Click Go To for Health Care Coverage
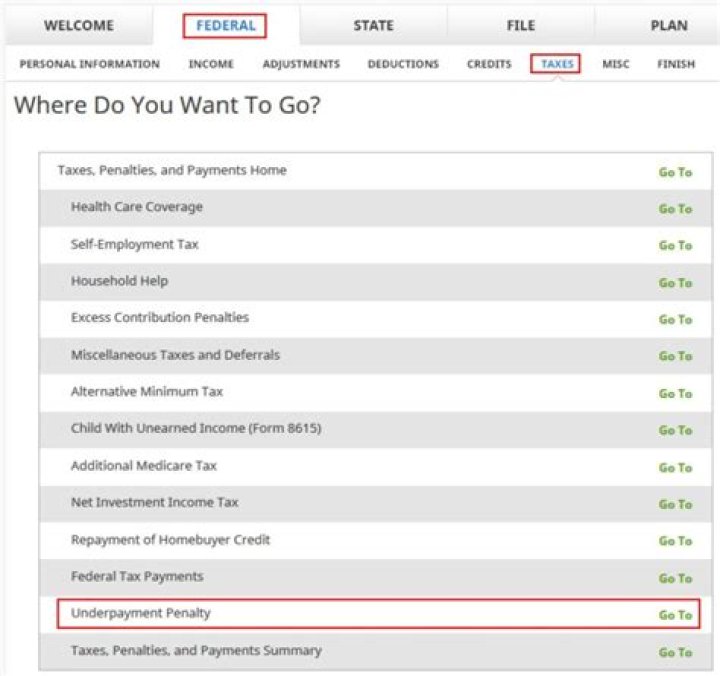Screen dimensions: 720x676 (x=675, y=209)
